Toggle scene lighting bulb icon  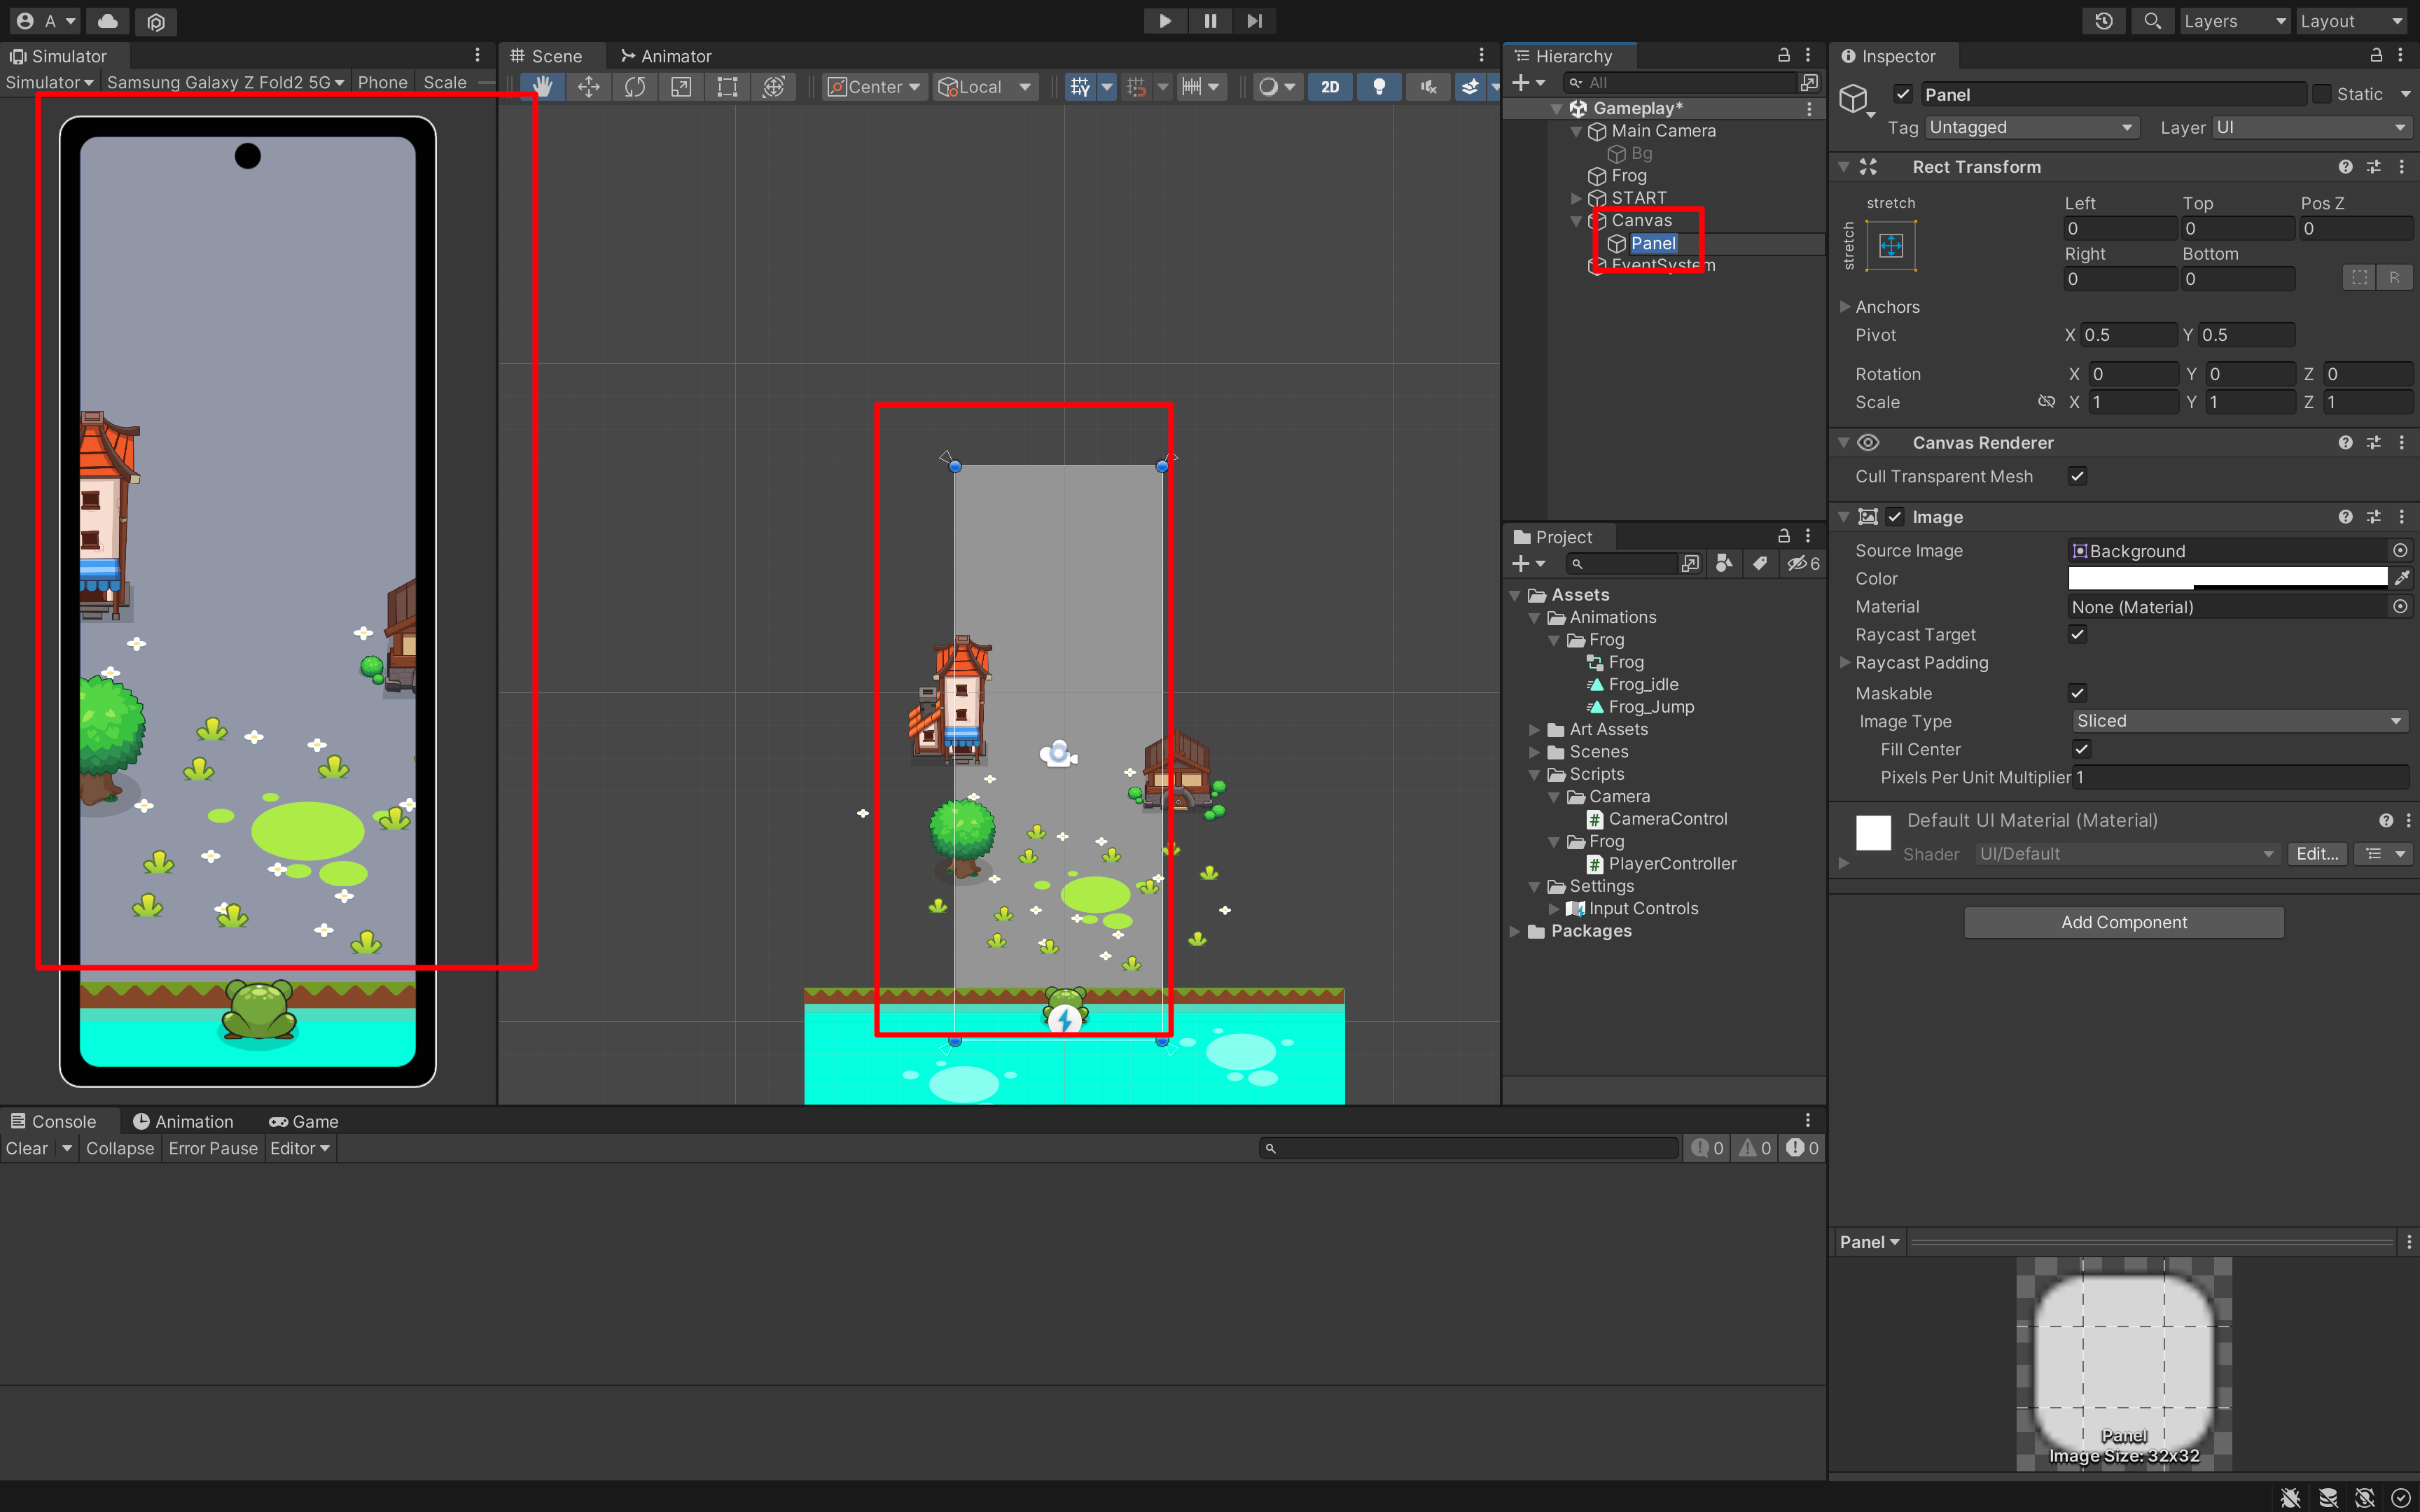1379,87
